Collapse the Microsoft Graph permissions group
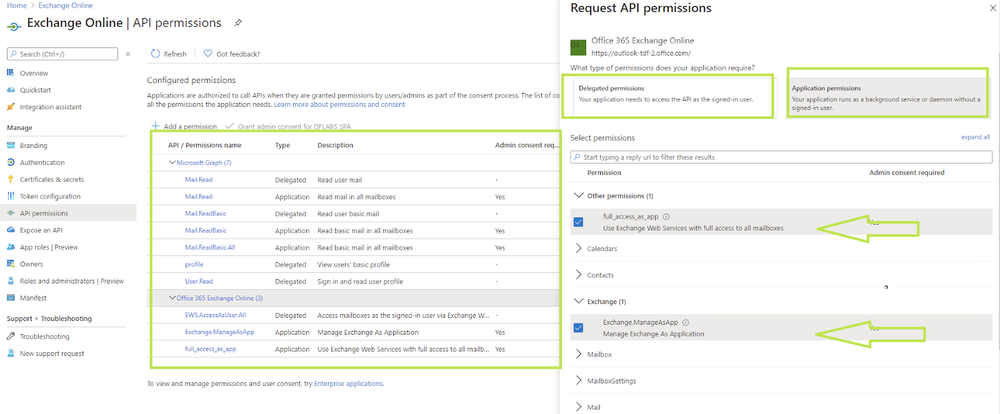1000x414 pixels. point(171,162)
